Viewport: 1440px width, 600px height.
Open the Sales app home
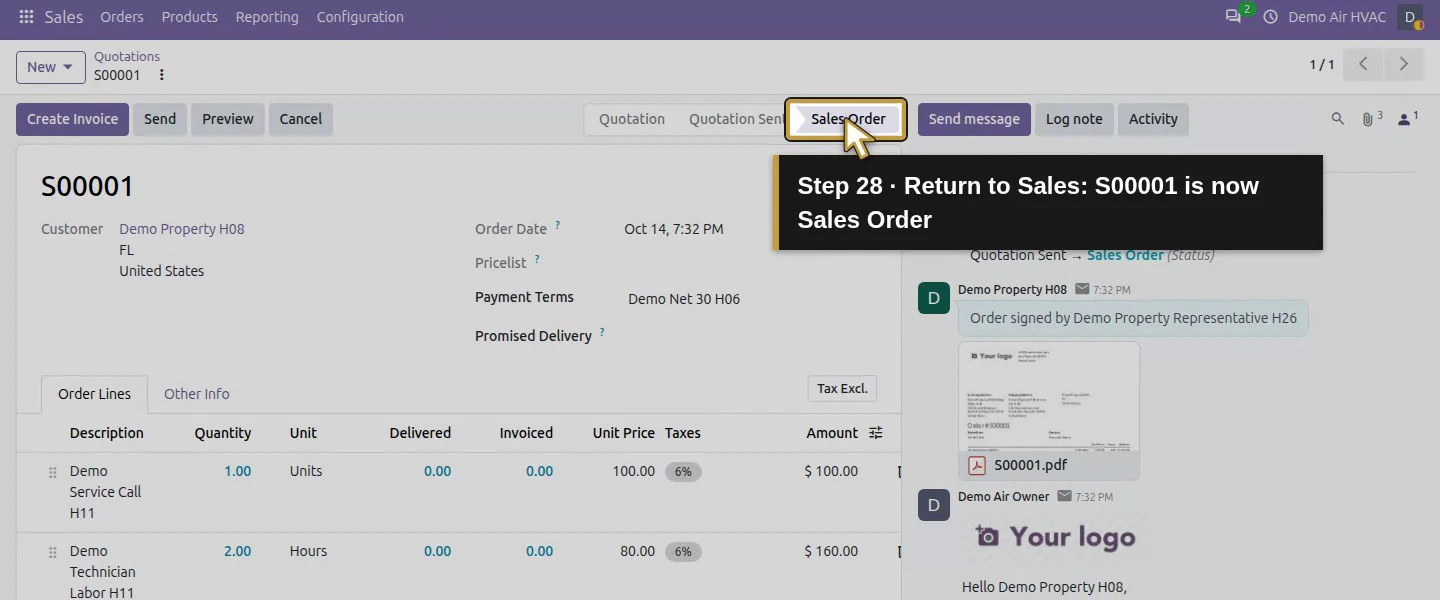[x=64, y=17]
